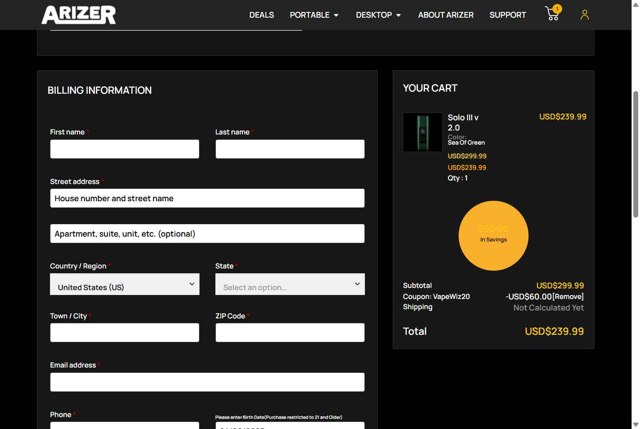640x429 pixels.
Task: Expand the DESKTOP menu
Action: (x=378, y=15)
